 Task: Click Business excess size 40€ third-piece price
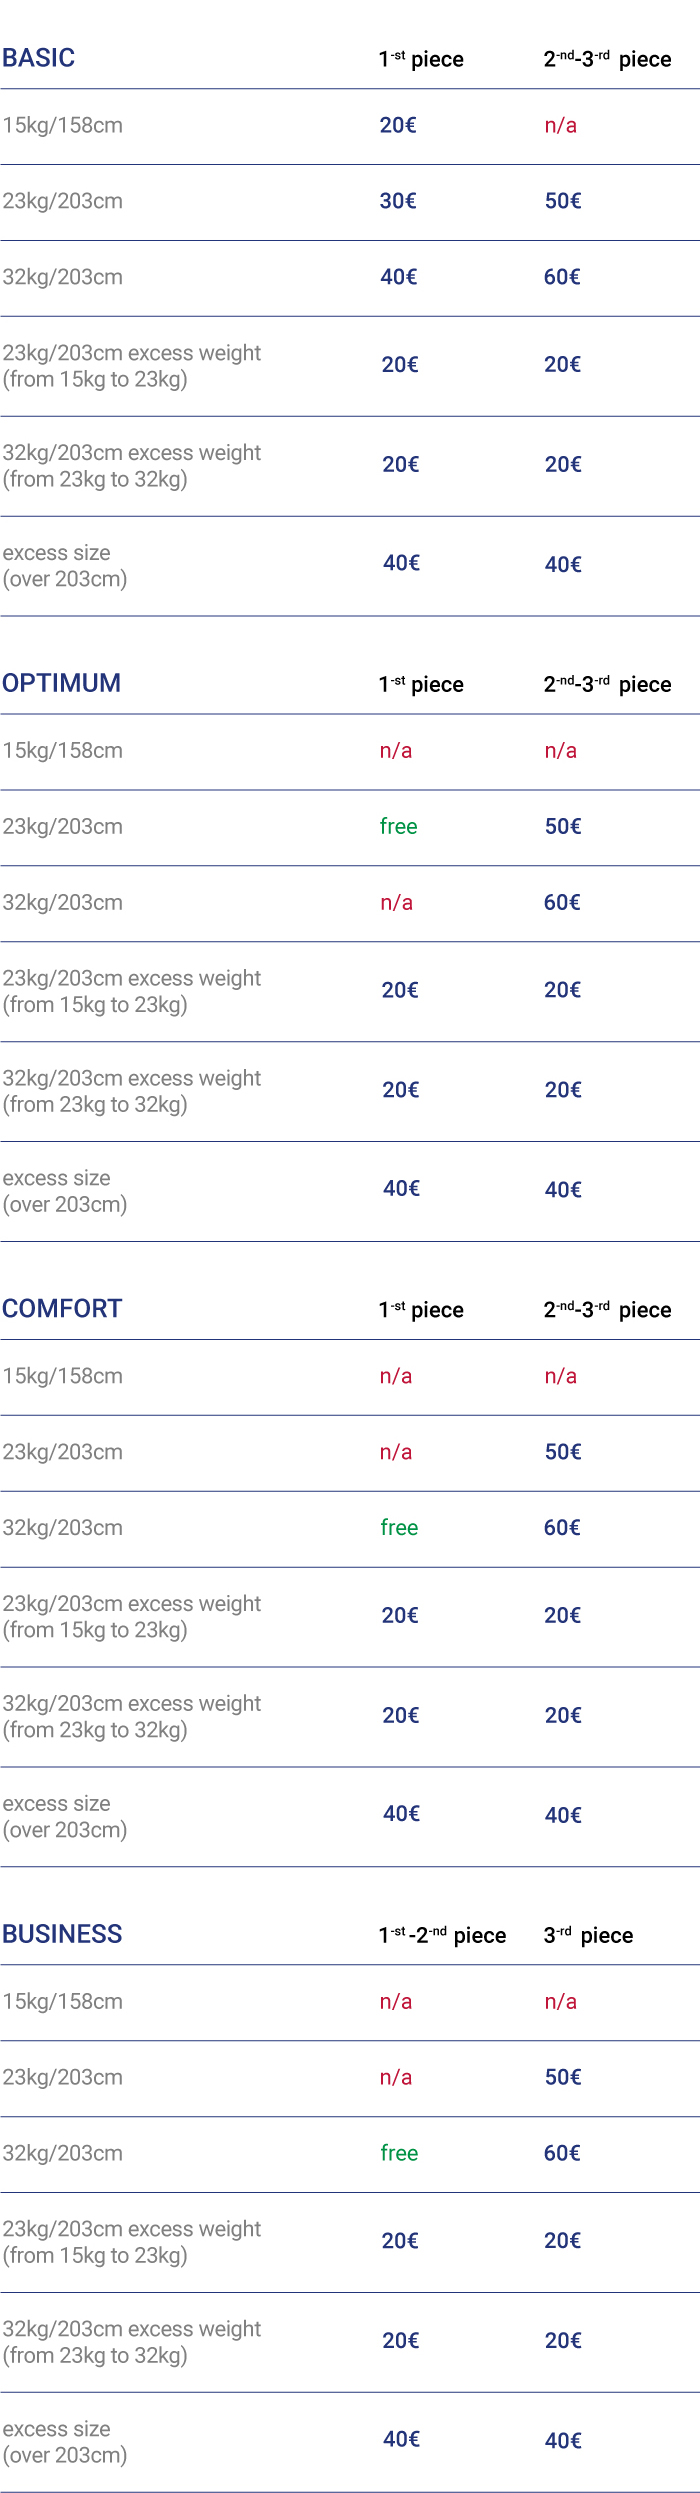563,2440
